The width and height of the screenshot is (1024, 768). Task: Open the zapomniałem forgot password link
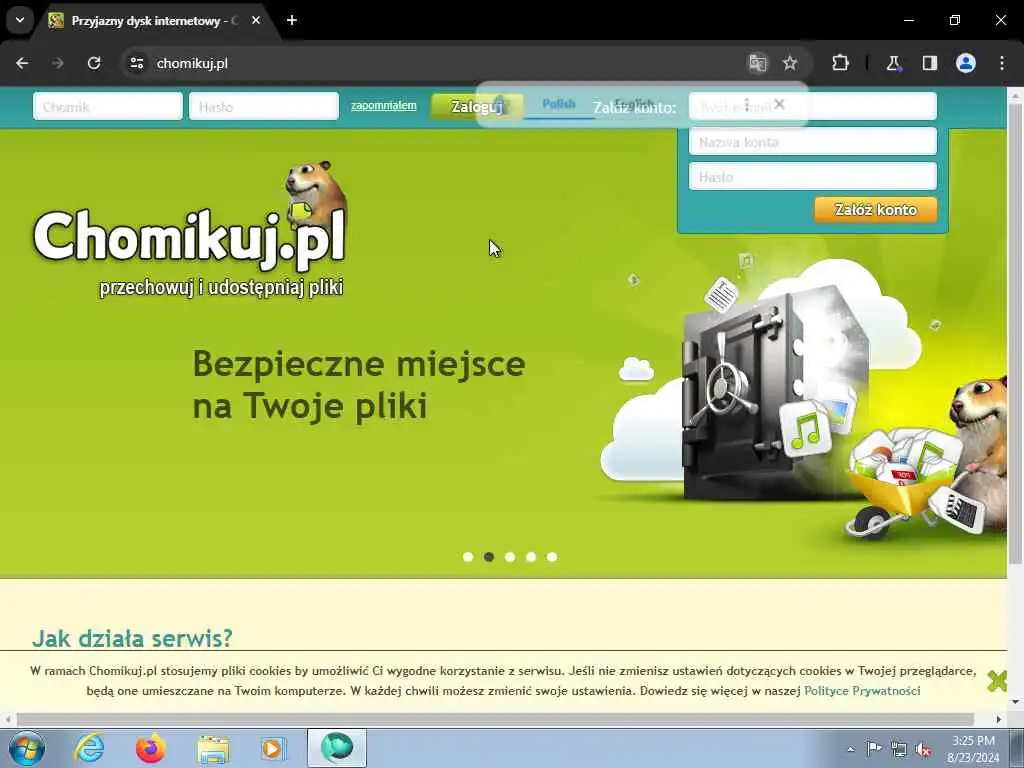(x=383, y=105)
